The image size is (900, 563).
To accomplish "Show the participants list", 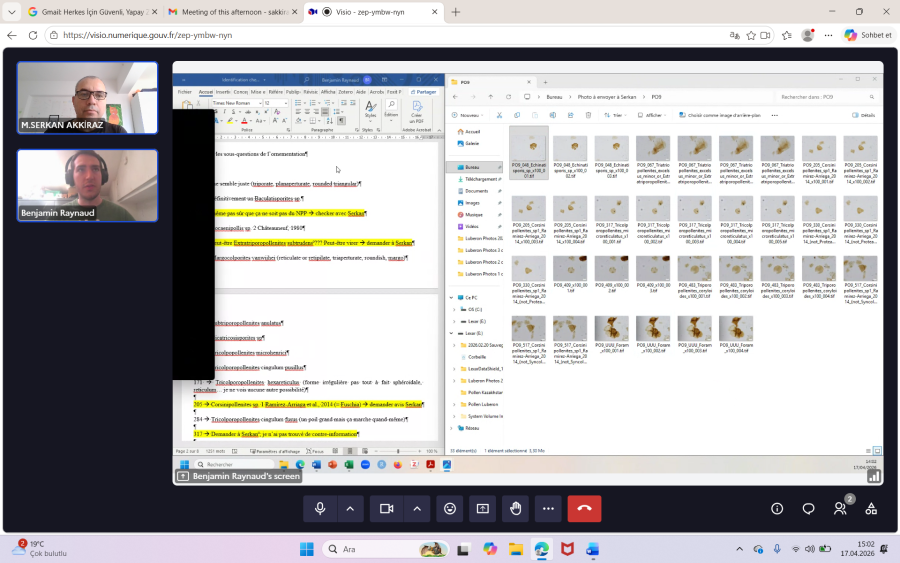I will pyautogui.click(x=840, y=508).
